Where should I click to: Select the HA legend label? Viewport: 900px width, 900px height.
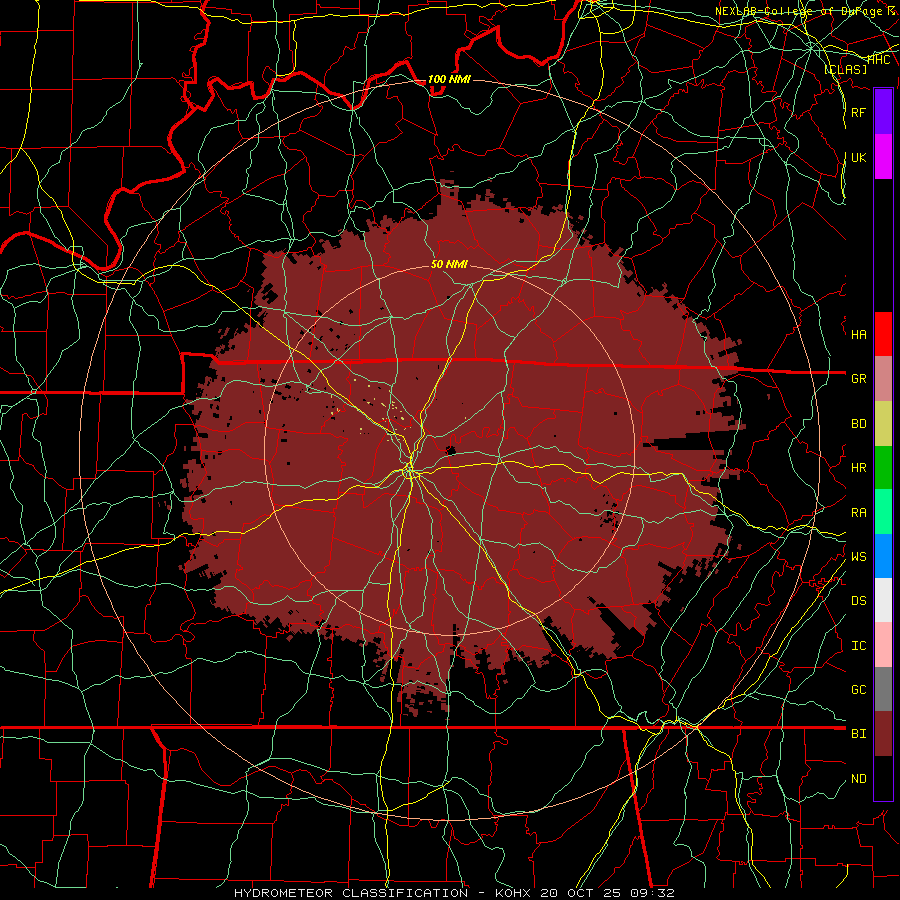(858, 335)
